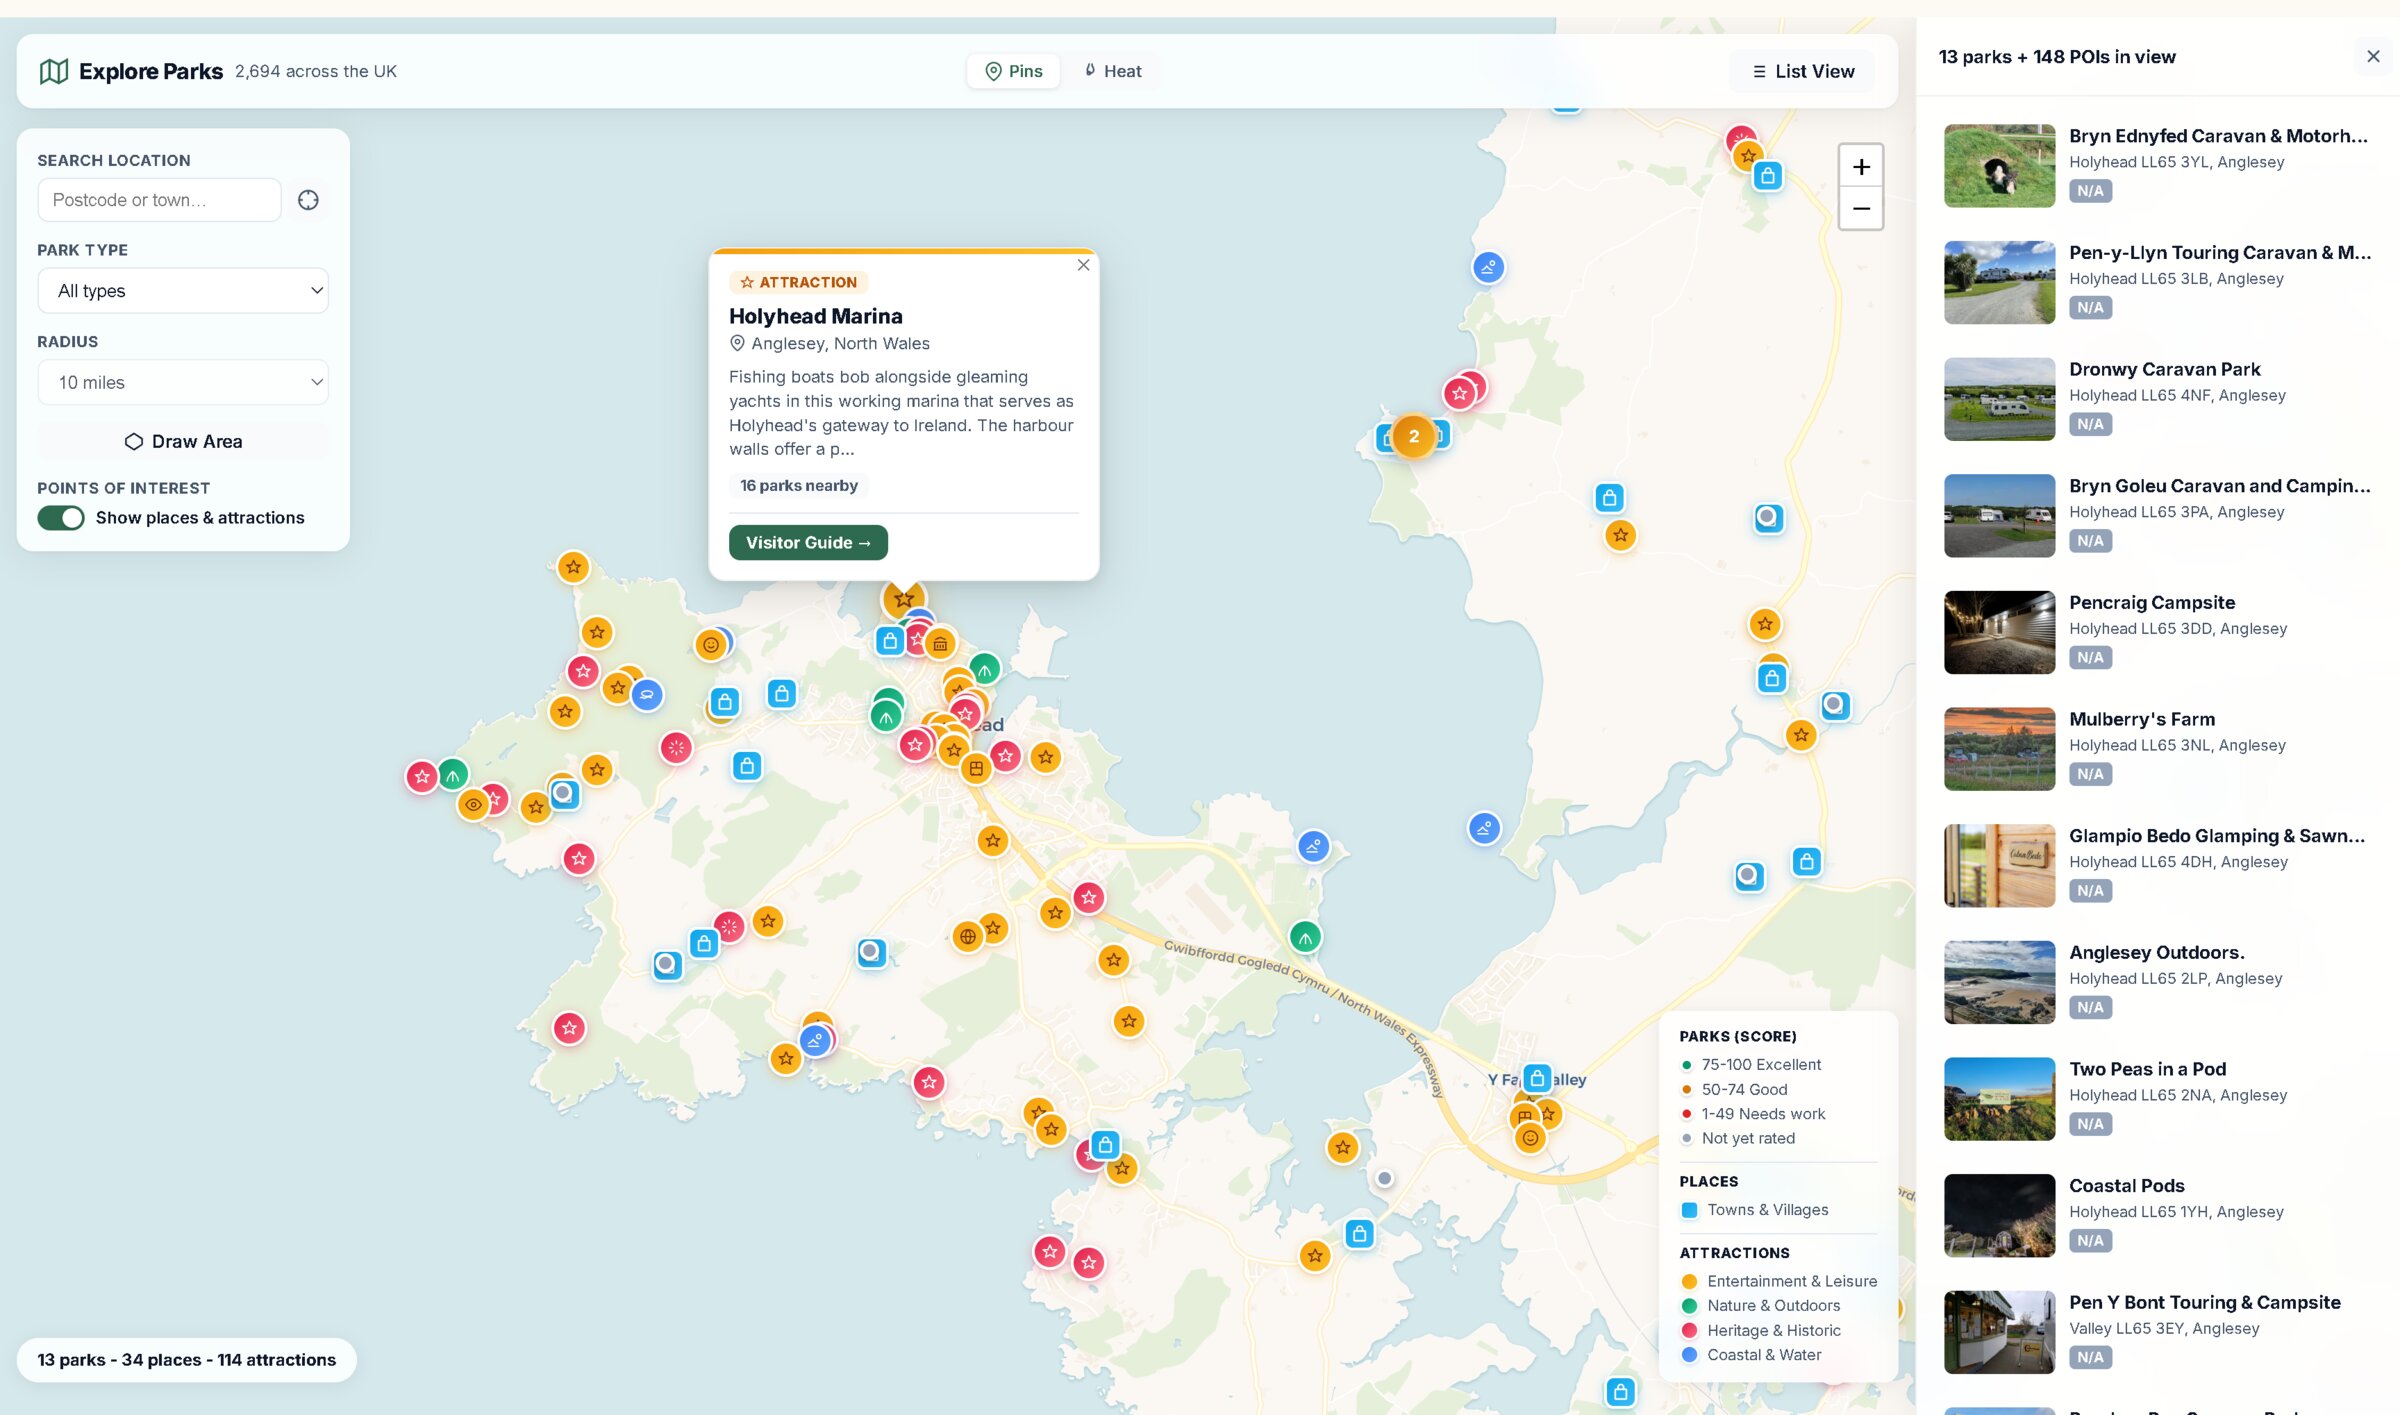This screenshot has width=2400, height=1415.
Task: Click the green nature pin near the expressway
Action: [x=1304, y=937]
